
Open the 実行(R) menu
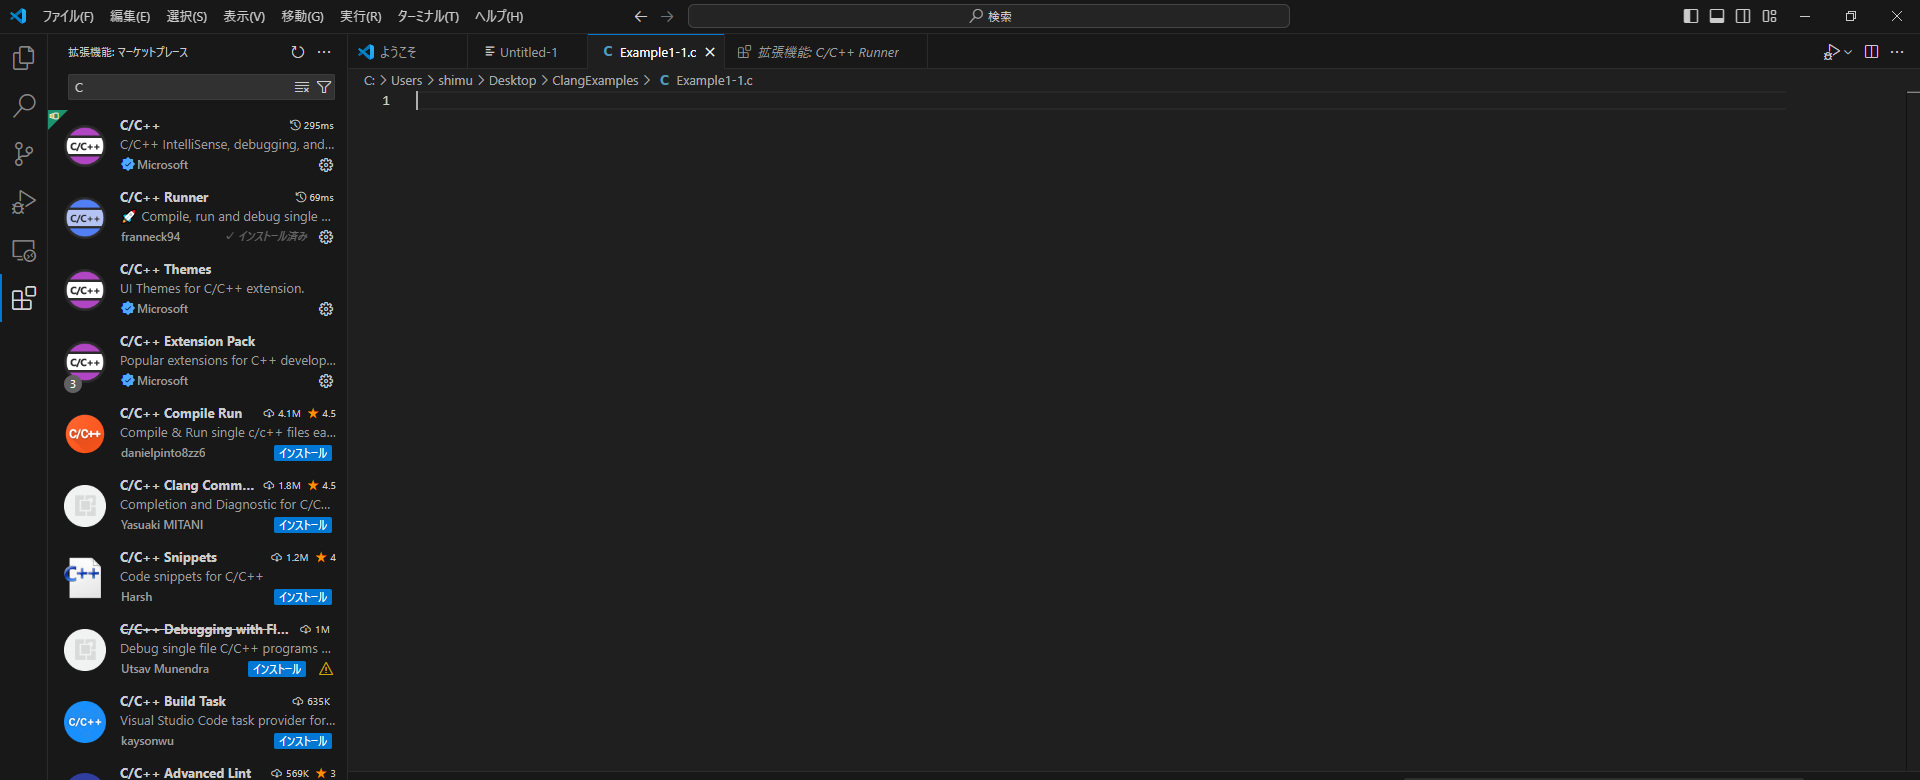(361, 16)
